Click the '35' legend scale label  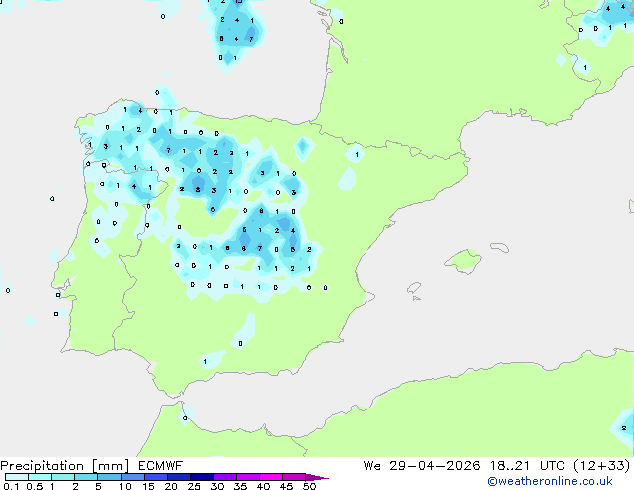(x=240, y=486)
